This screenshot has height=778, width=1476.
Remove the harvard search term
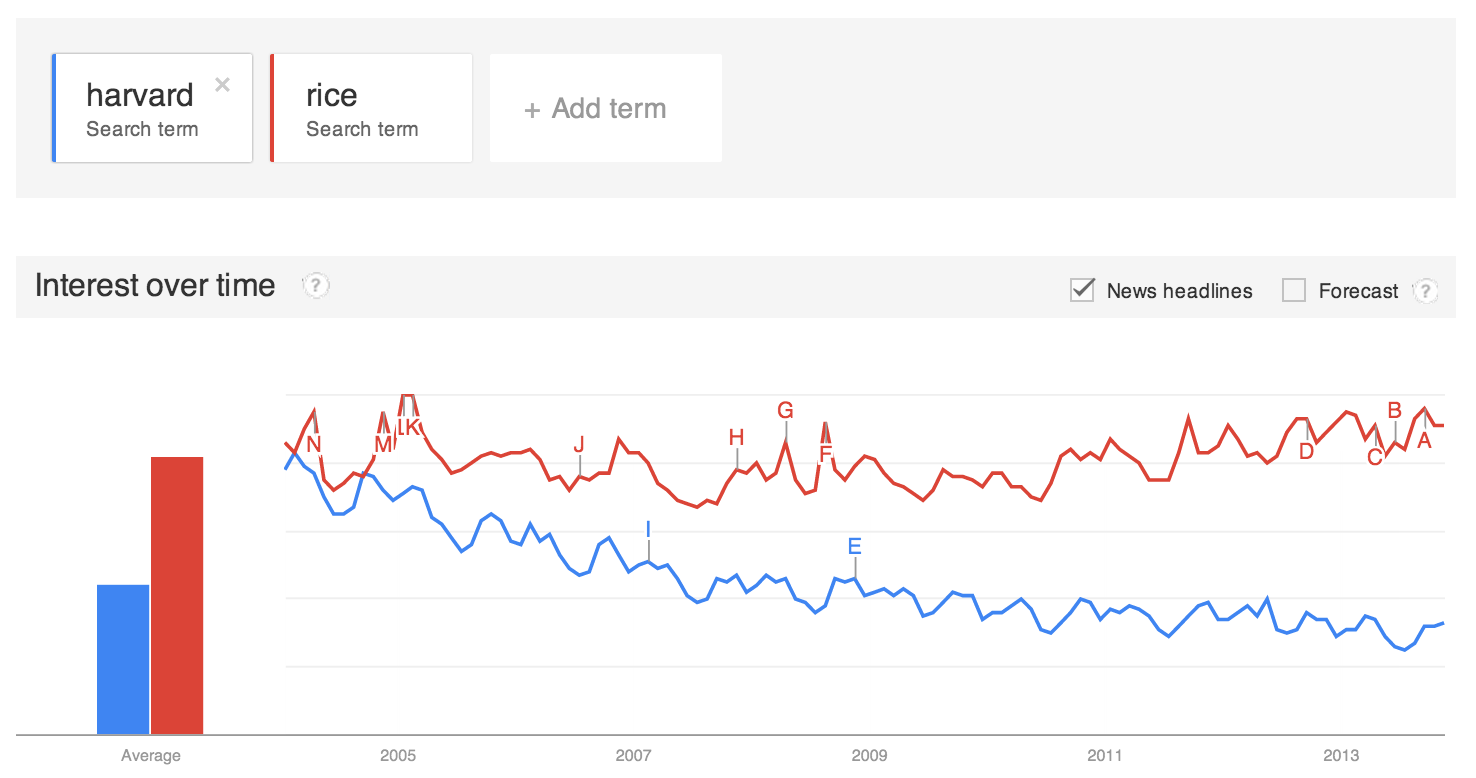click(x=222, y=85)
